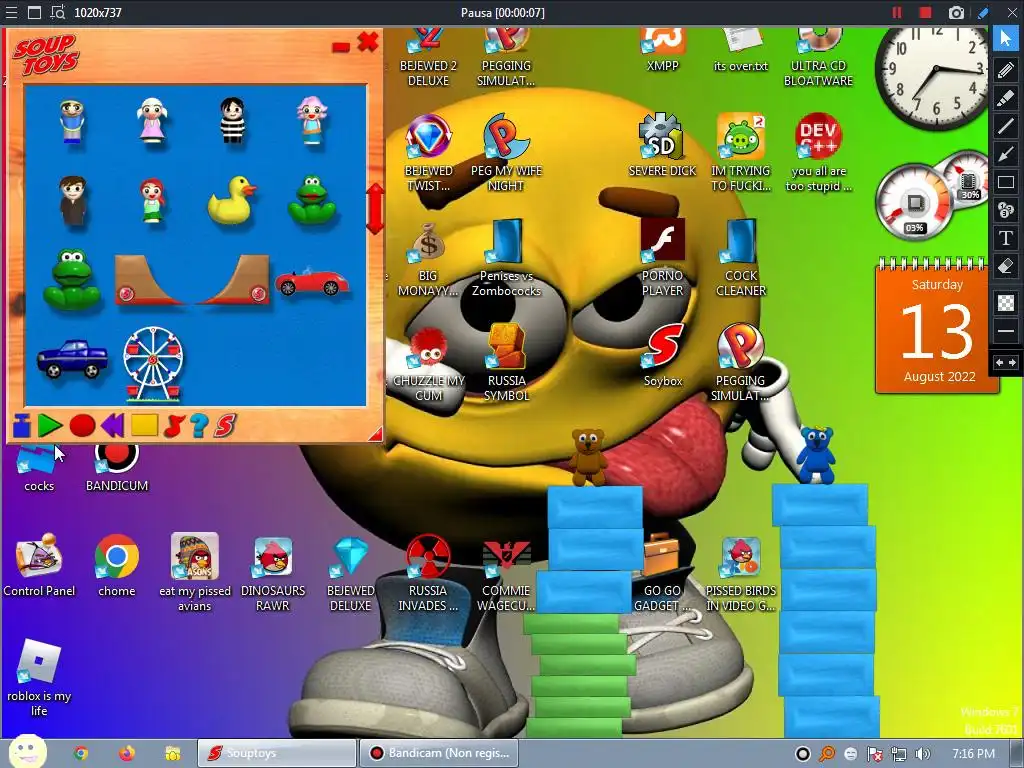Click the red pause button in recorder bar
This screenshot has height=768, width=1024.
(897, 12)
